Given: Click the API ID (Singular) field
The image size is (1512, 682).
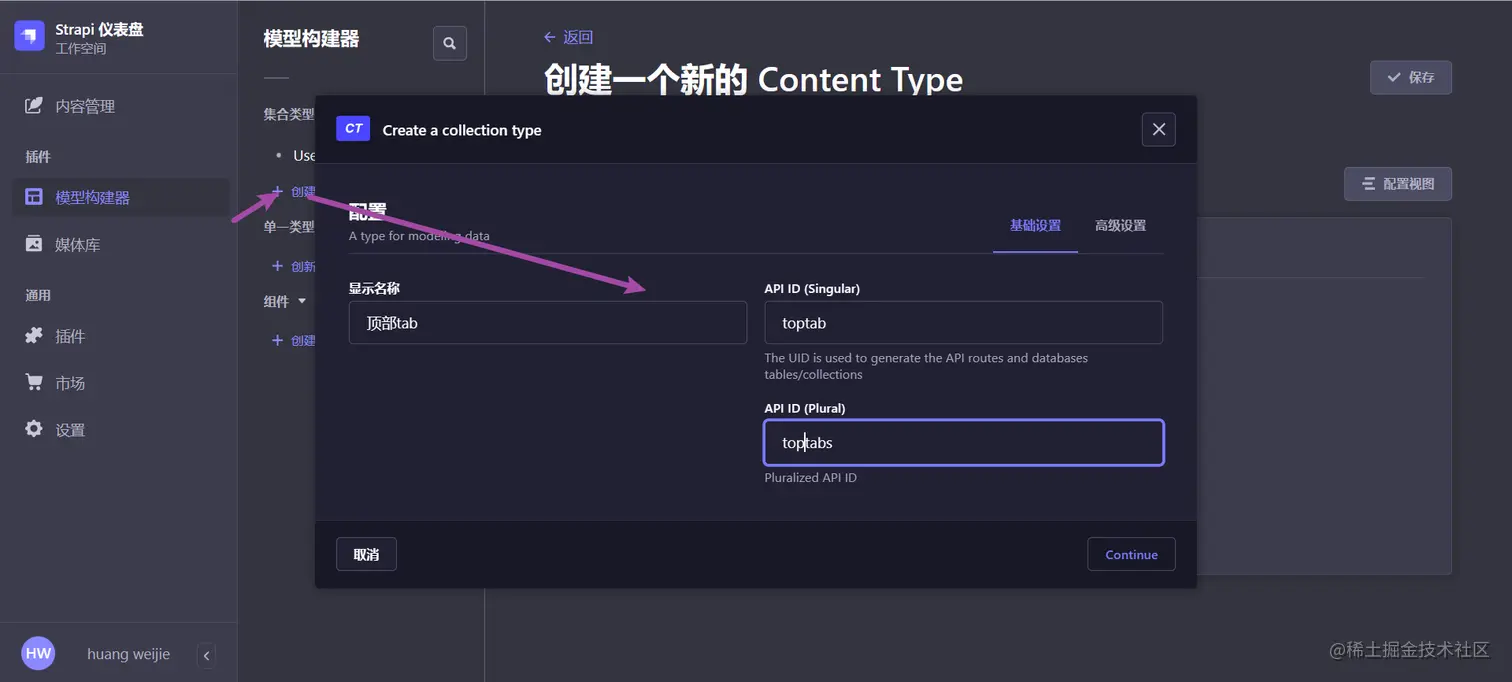Looking at the screenshot, I should (x=962, y=323).
